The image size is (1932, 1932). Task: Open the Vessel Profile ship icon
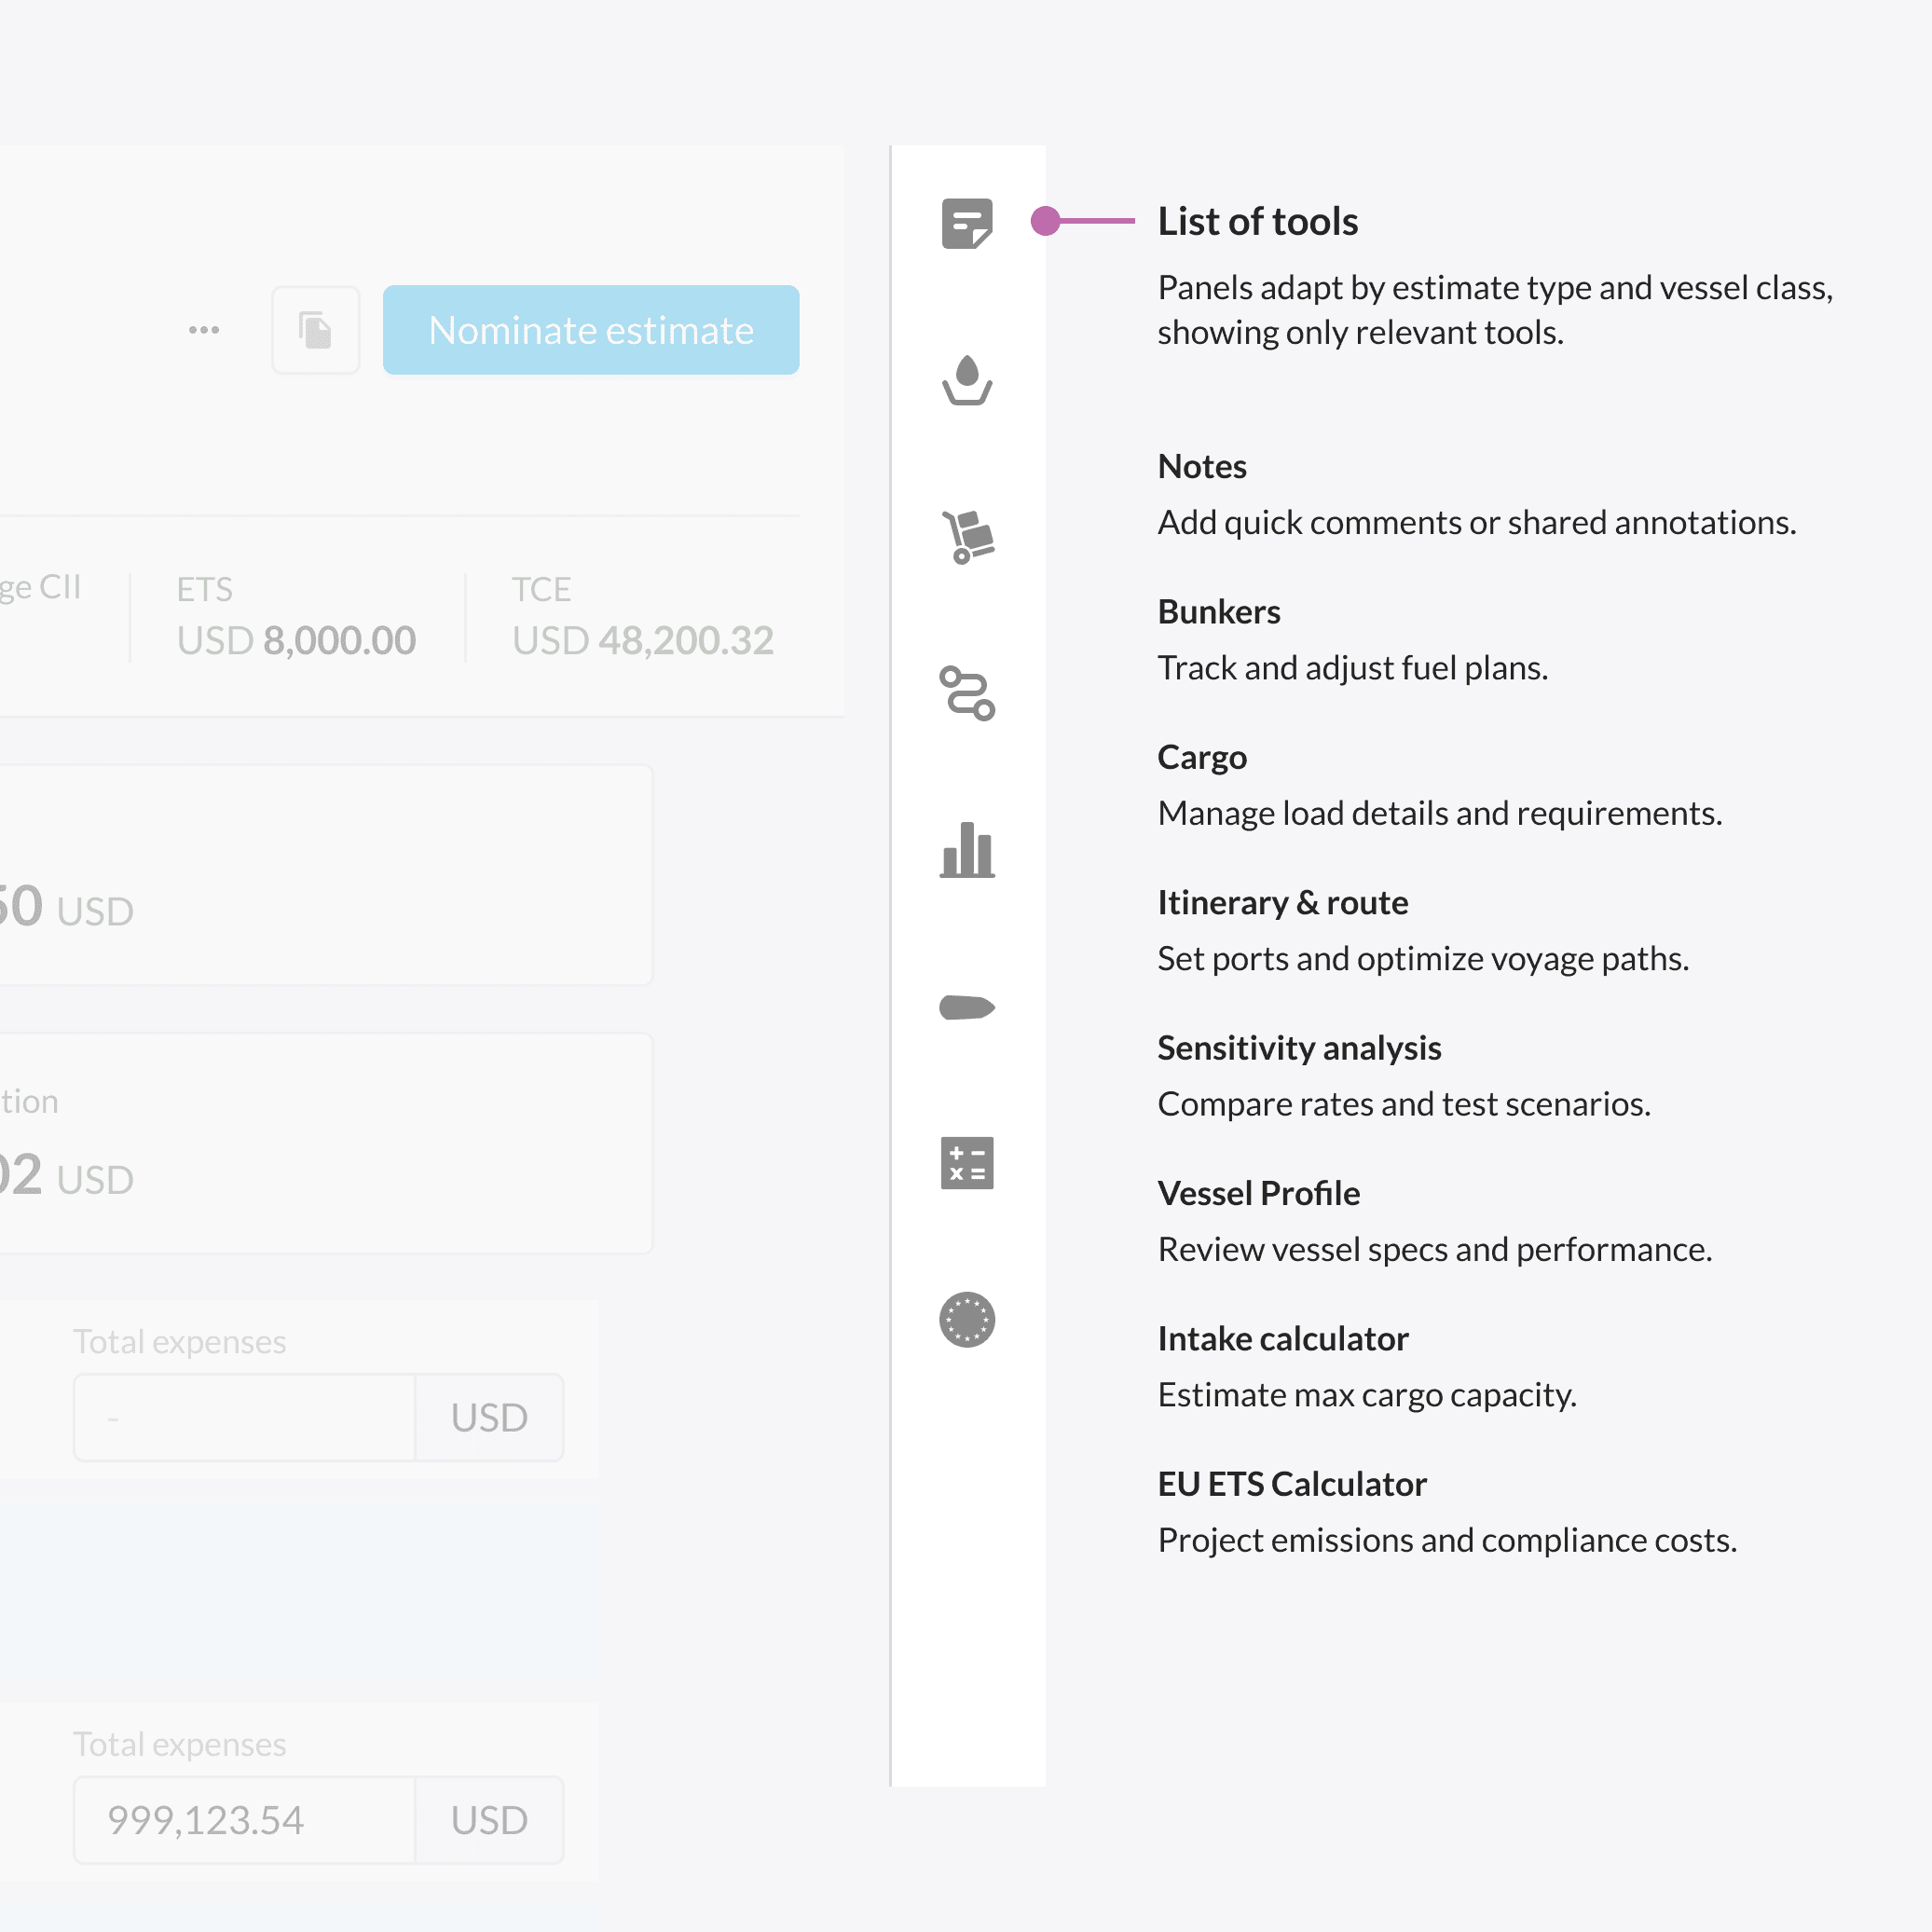967,1007
